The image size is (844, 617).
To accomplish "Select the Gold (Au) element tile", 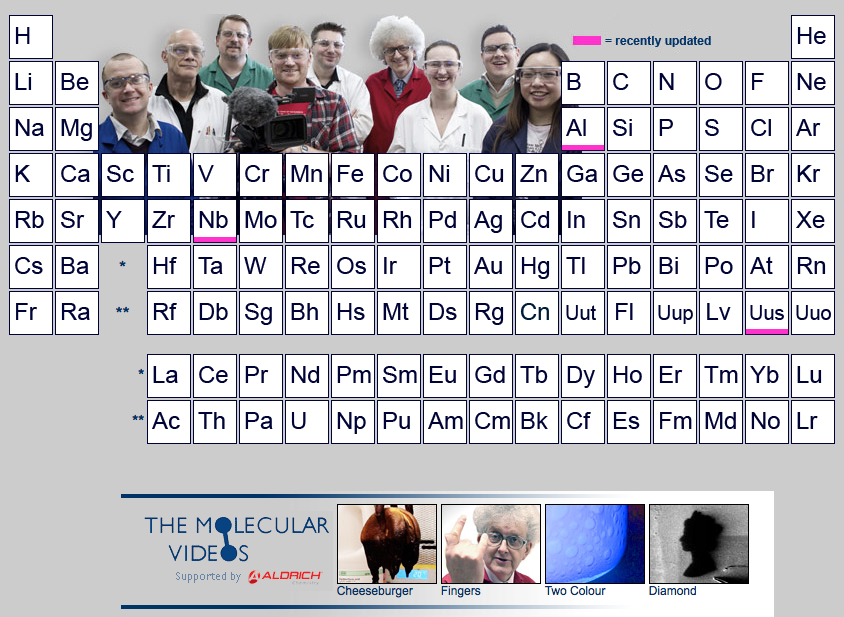I will pos(489,266).
